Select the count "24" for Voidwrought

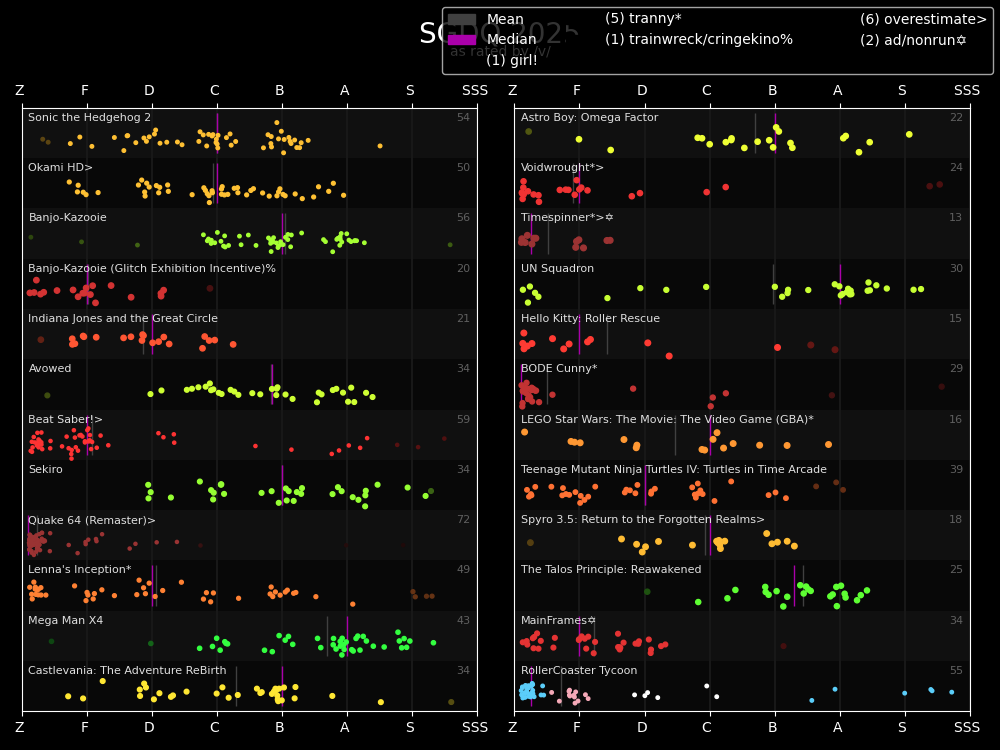pyautogui.click(x=956, y=167)
